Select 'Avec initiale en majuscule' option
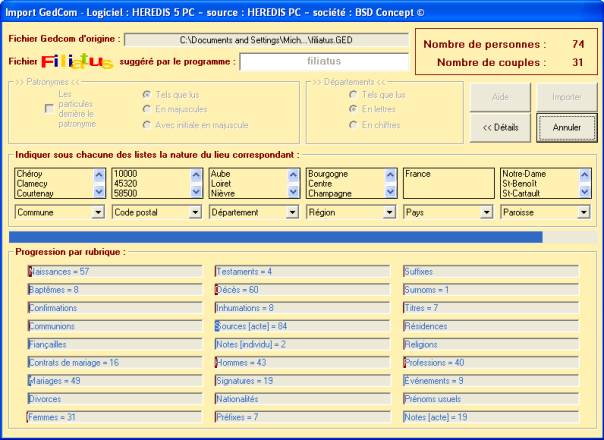Screen dimensions: 604x440 (x=146, y=125)
